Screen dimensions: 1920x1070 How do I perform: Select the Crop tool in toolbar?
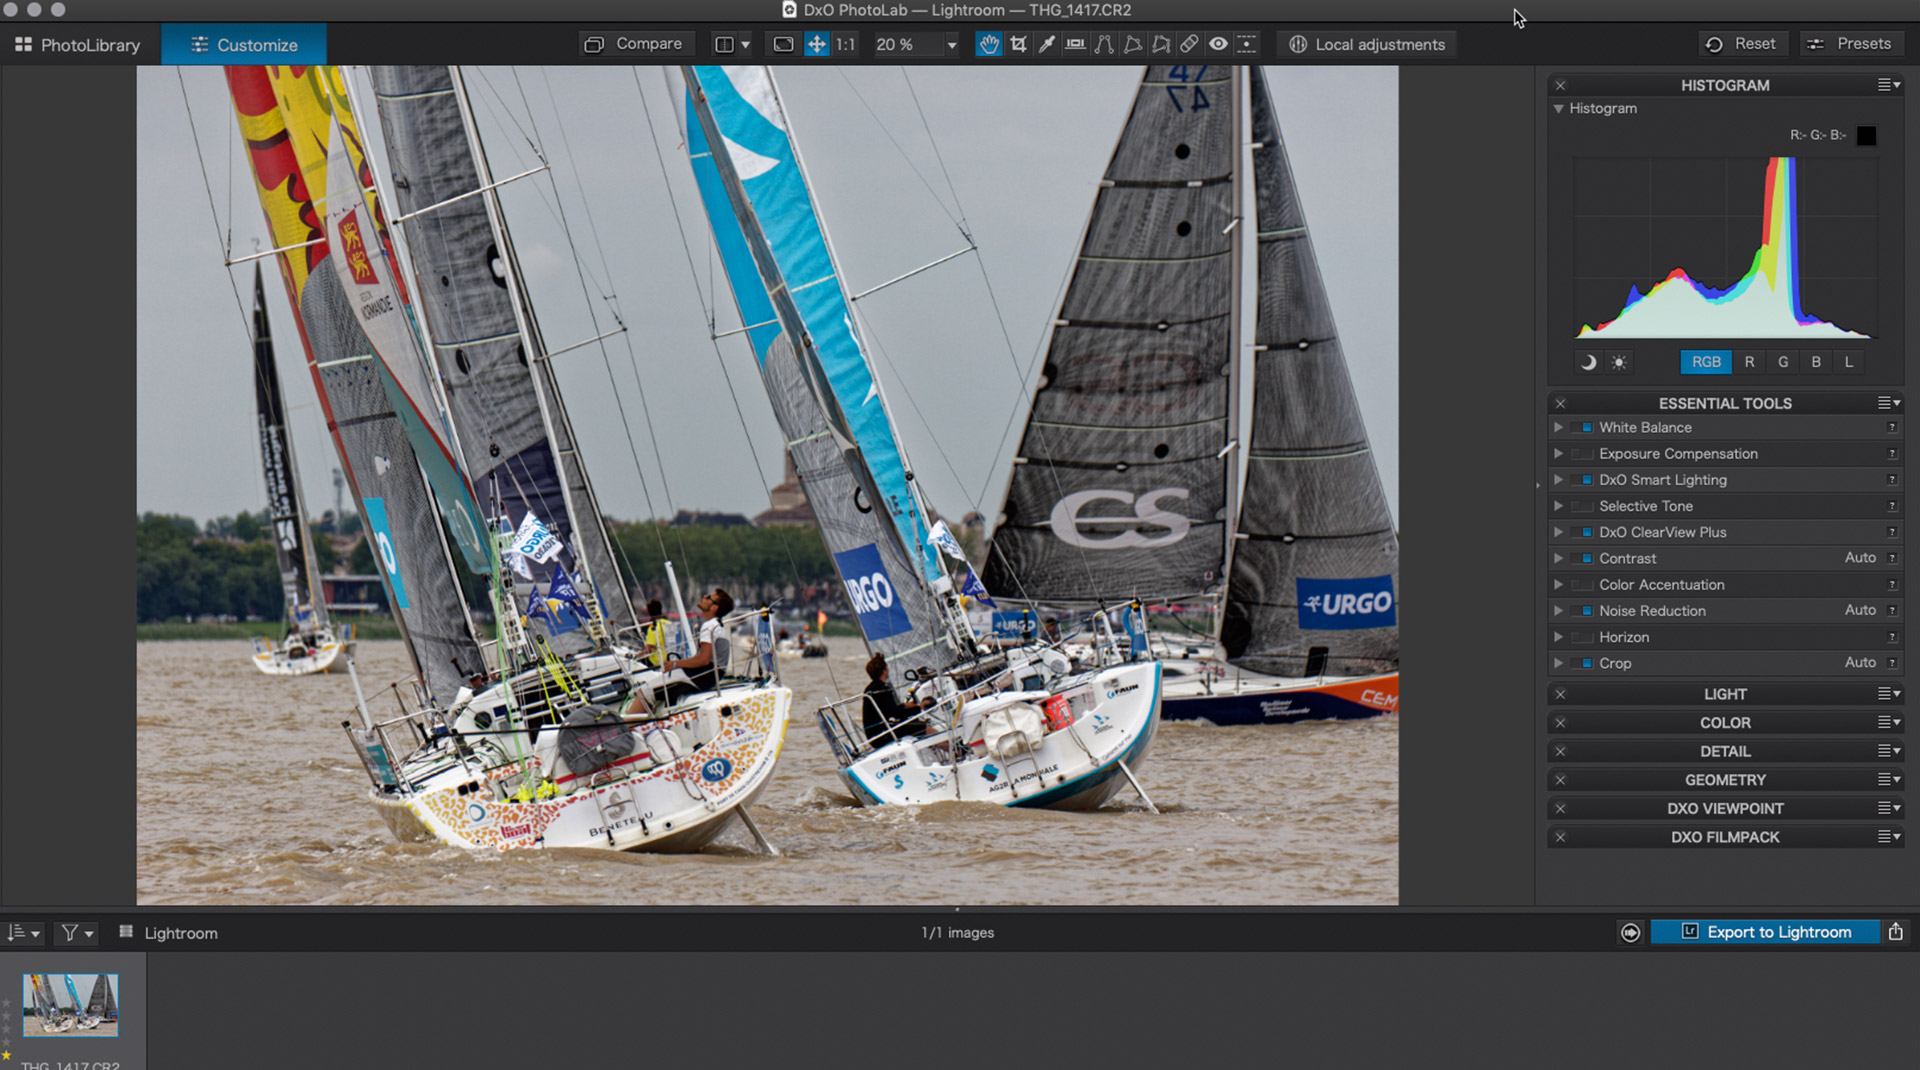click(1018, 44)
